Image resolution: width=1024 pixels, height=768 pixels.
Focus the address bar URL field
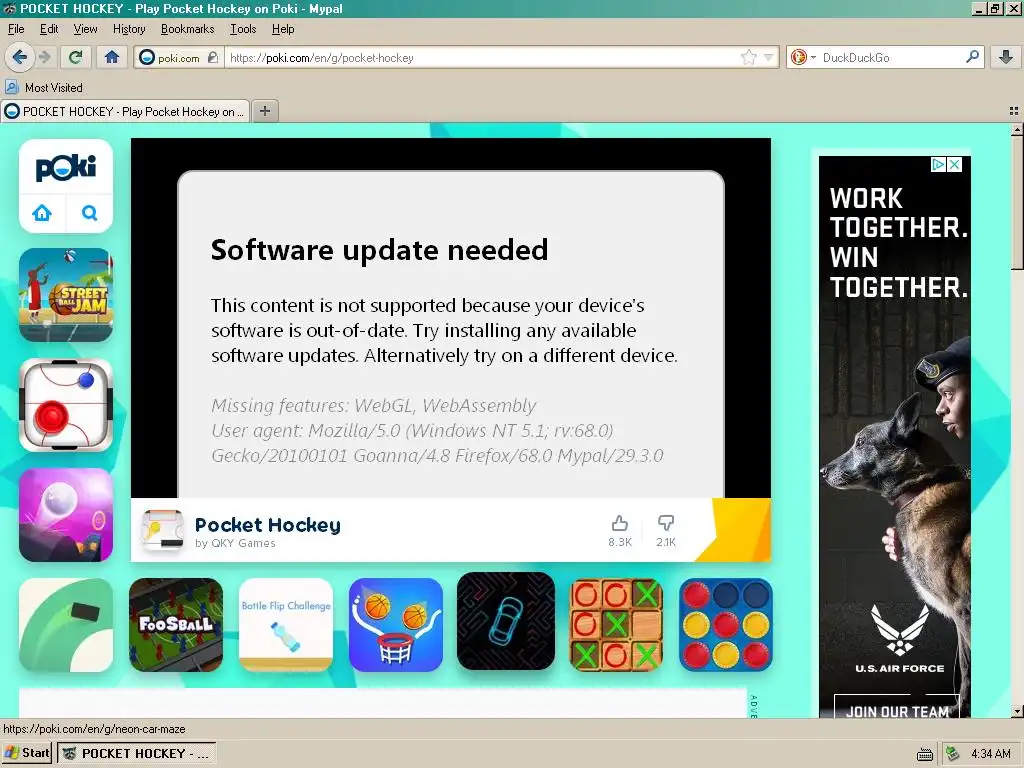coord(483,57)
